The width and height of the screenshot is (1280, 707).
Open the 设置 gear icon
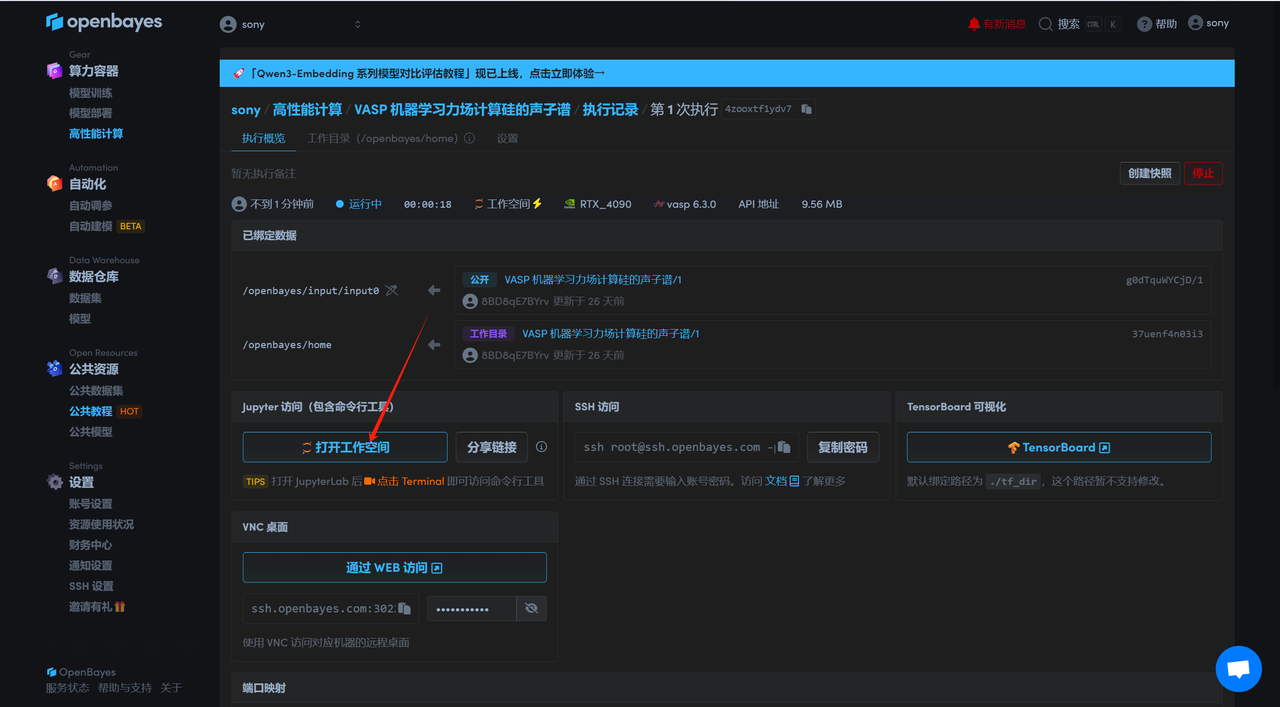[54, 482]
